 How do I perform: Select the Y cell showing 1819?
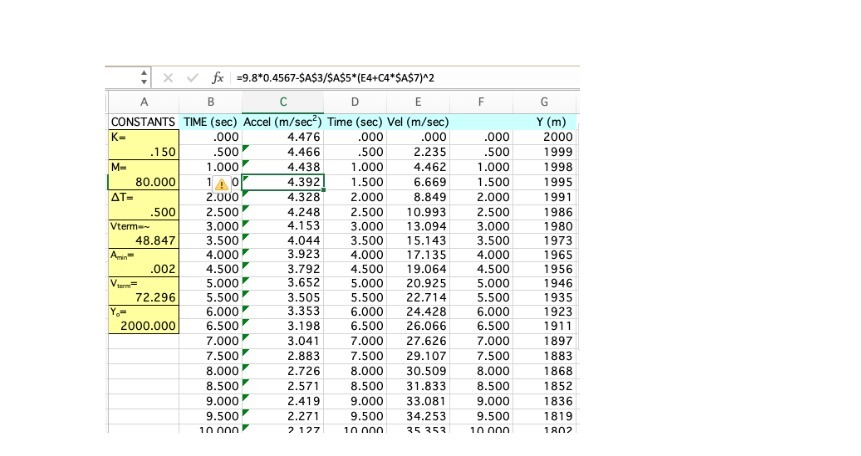544,416
